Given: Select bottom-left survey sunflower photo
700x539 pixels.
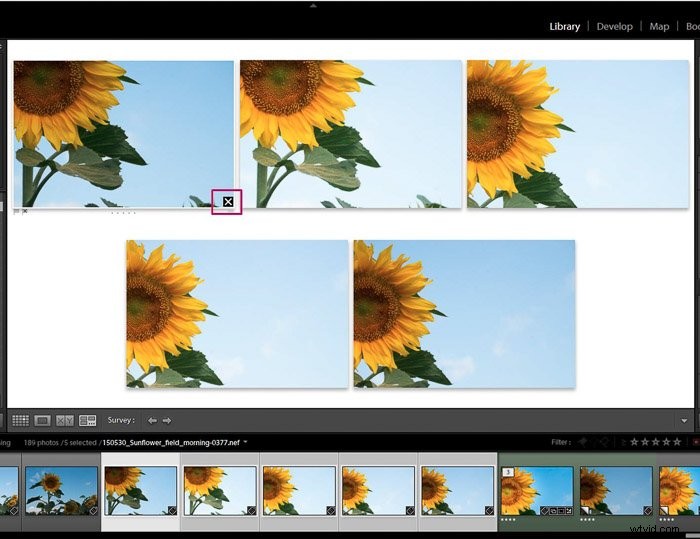Looking at the screenshot, I should pyautogui.click(x=237, y=314).
